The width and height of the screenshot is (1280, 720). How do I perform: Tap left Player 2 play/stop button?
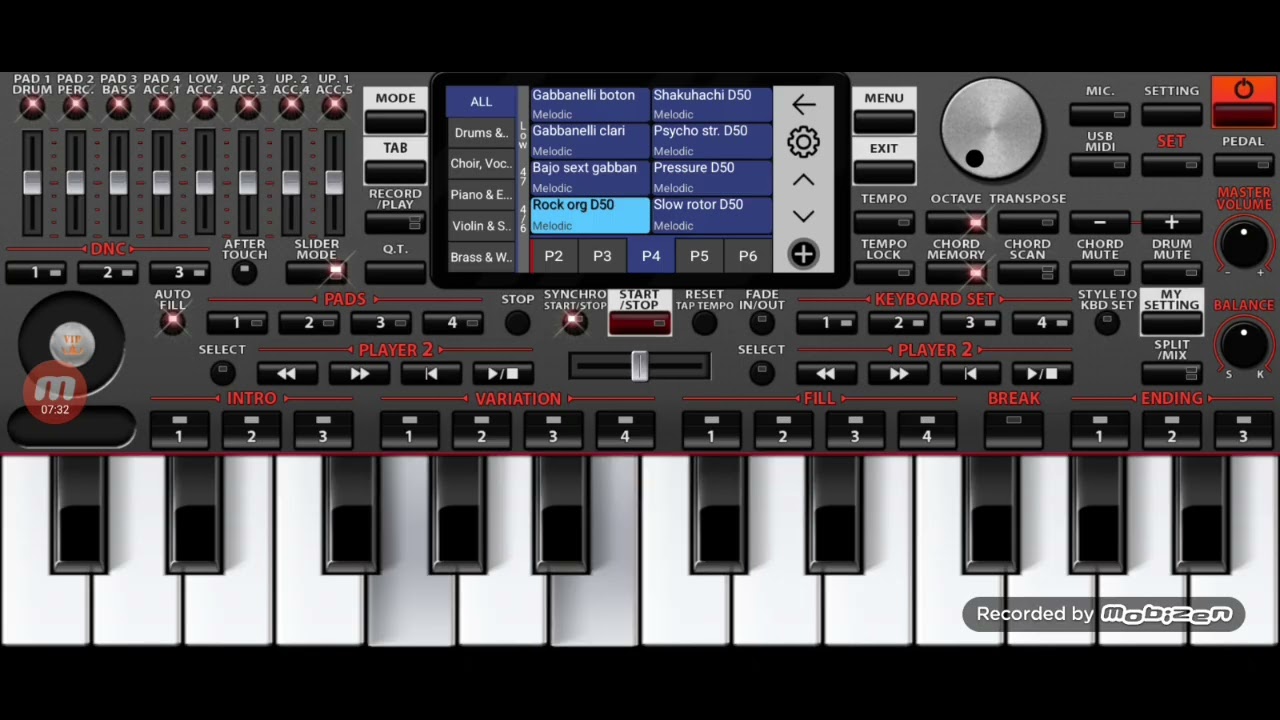coord(503,373)
